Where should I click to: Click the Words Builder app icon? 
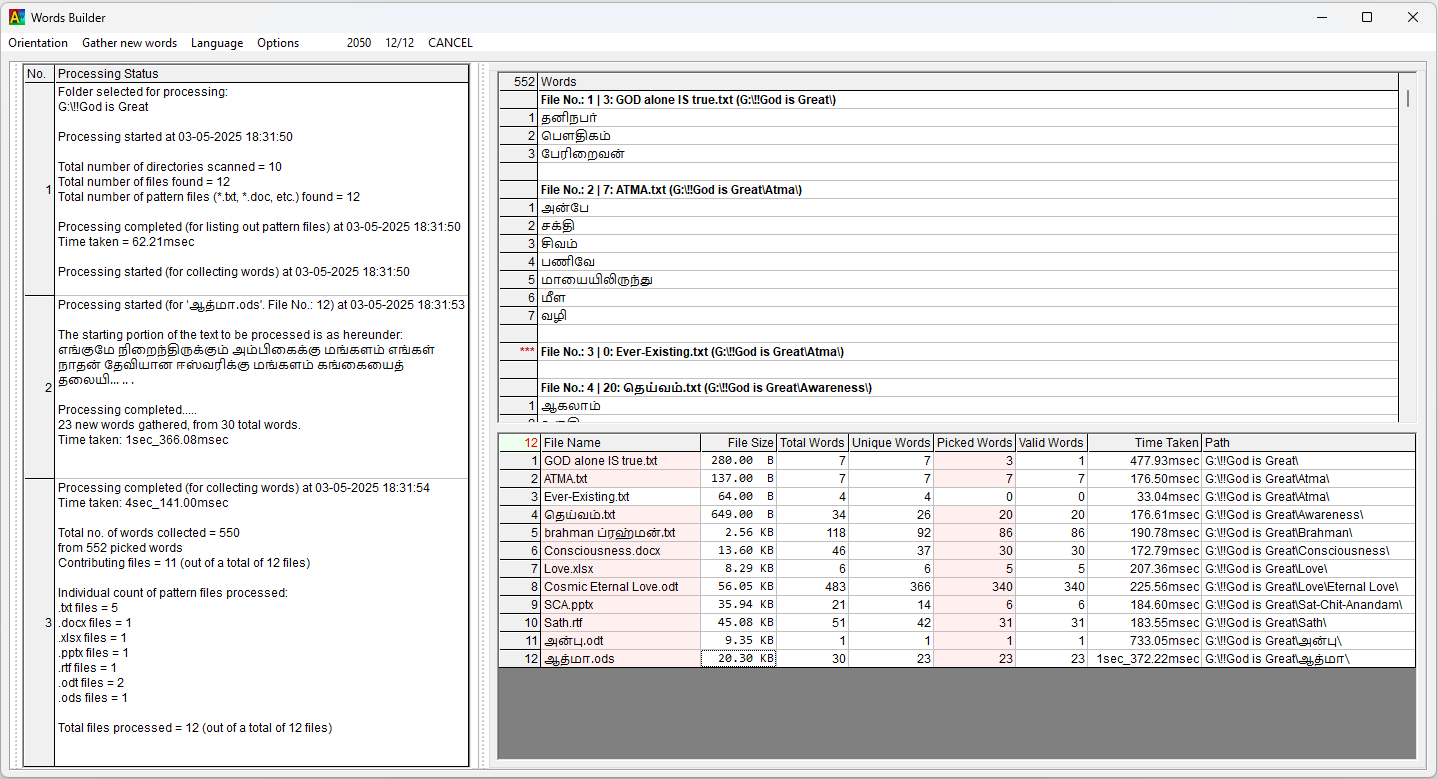tap(16, 17)
